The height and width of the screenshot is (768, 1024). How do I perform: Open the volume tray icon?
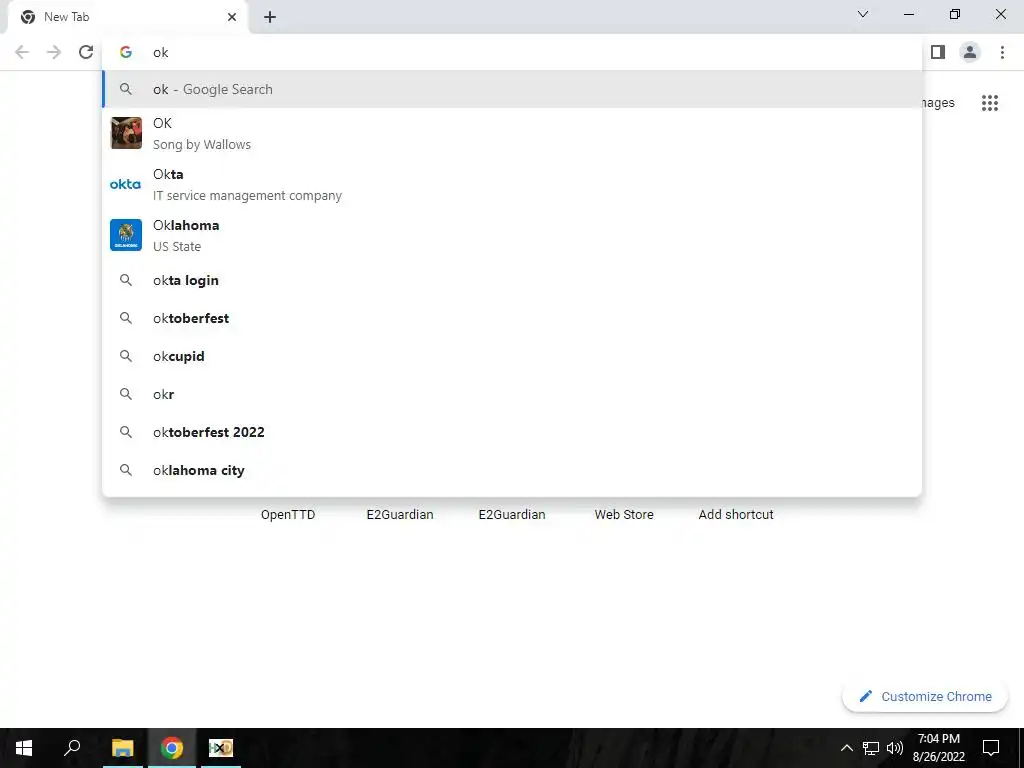click(x=895, y=748)
